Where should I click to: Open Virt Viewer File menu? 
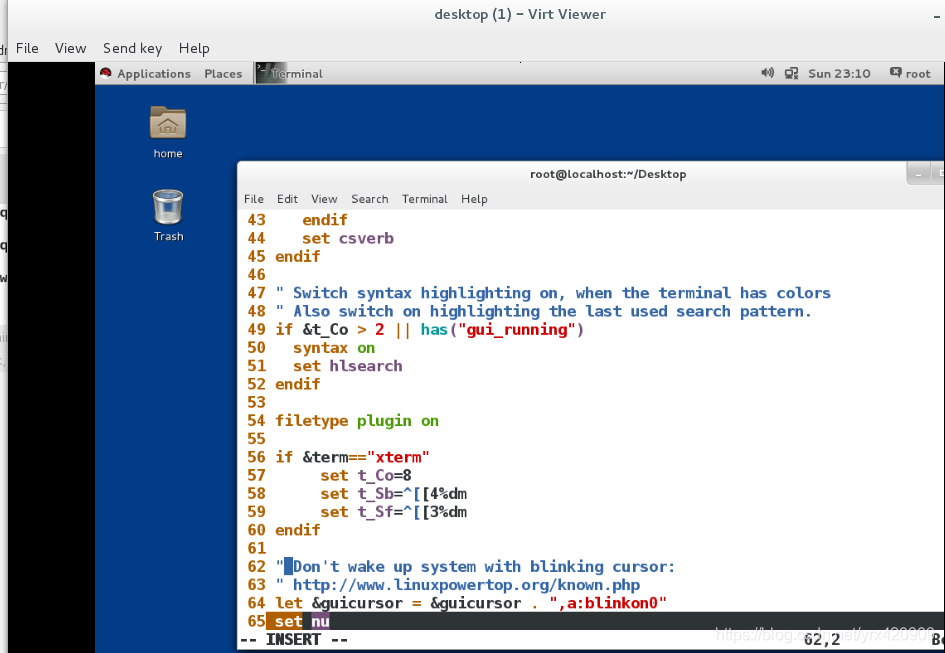[x=27, y=48]
